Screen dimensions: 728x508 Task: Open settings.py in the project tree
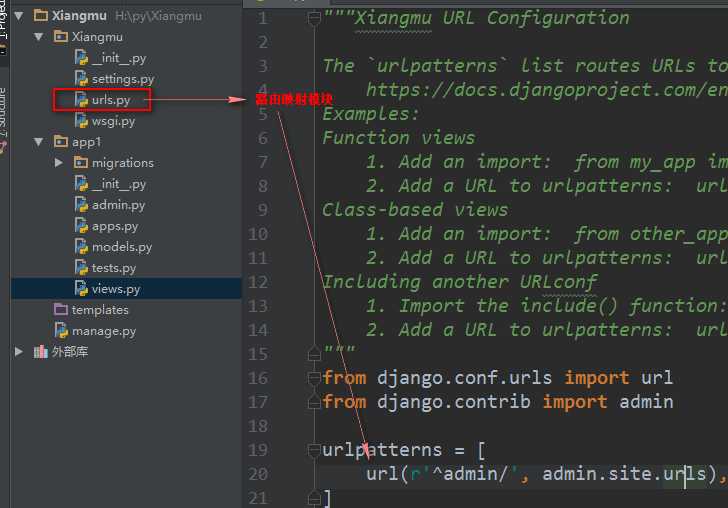(x=123, y=79)
